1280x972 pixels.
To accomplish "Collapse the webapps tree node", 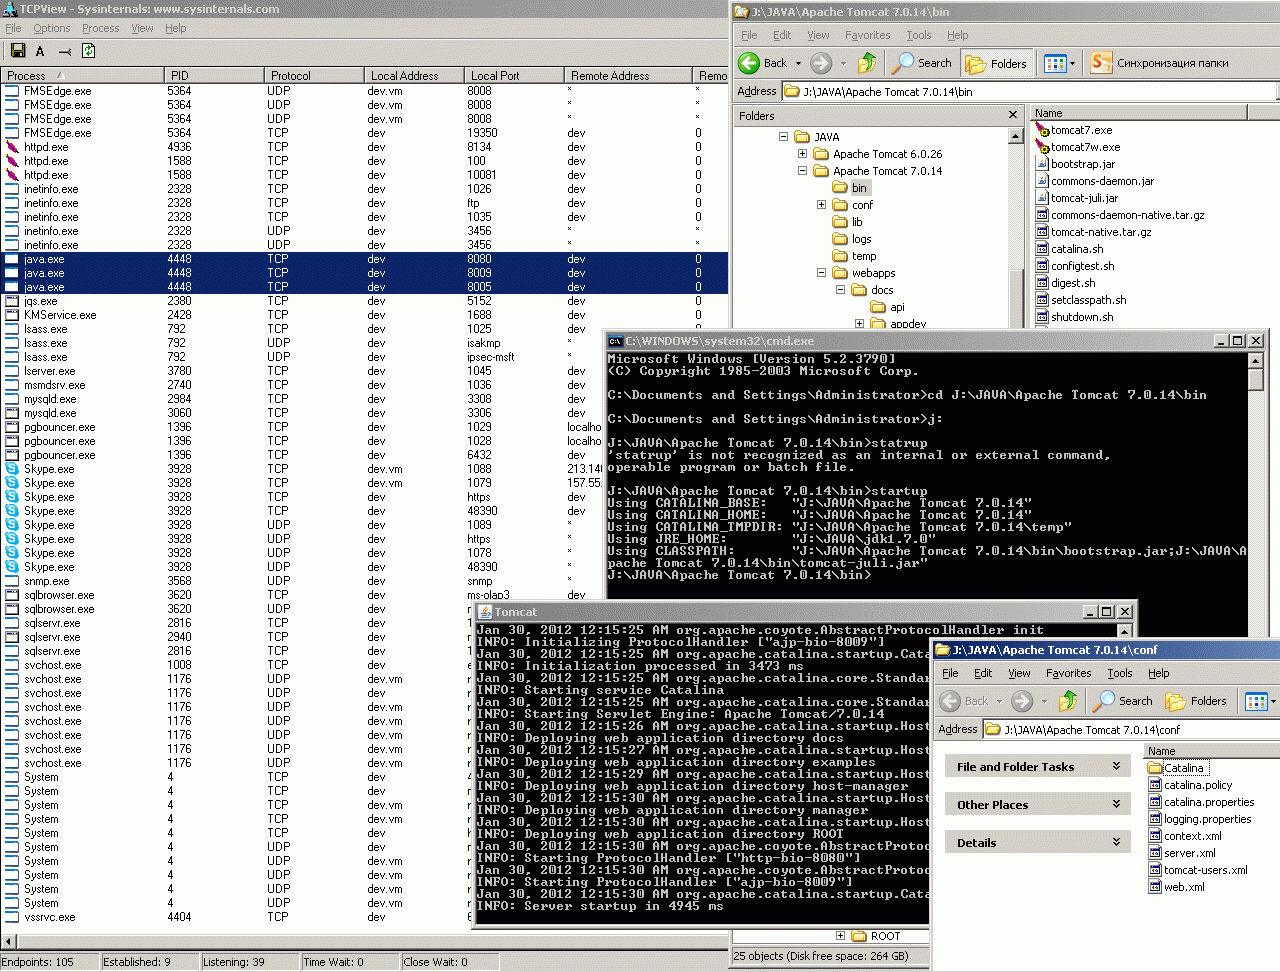I will 821,273.
